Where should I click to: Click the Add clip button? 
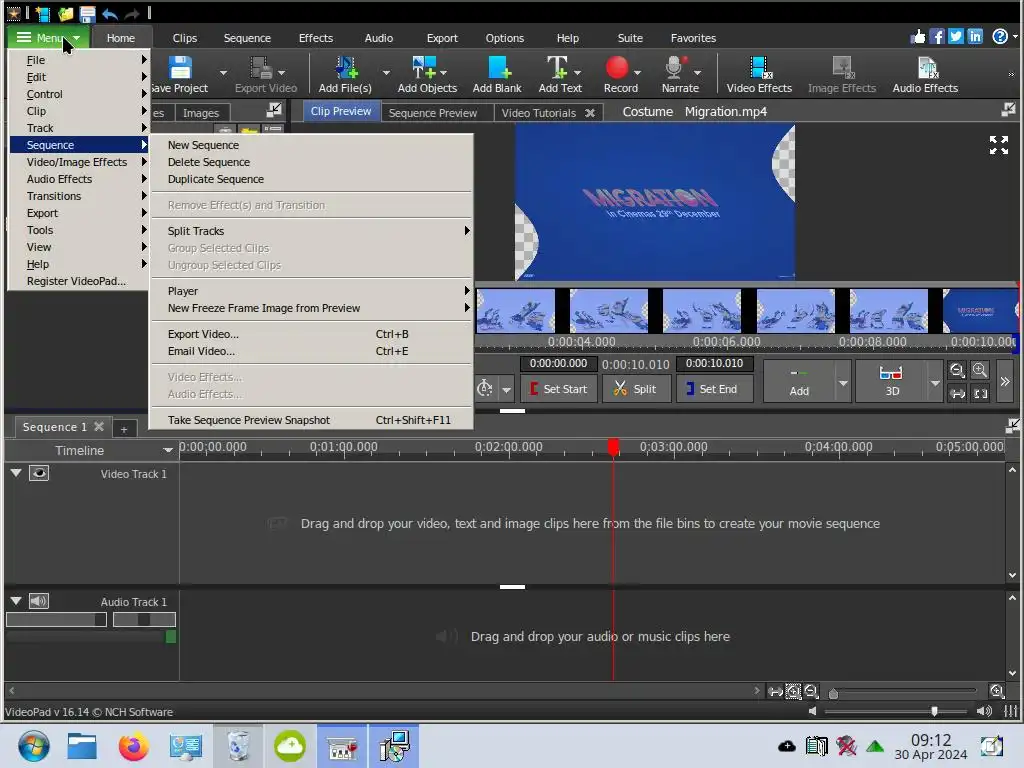[x=799, y=382]
